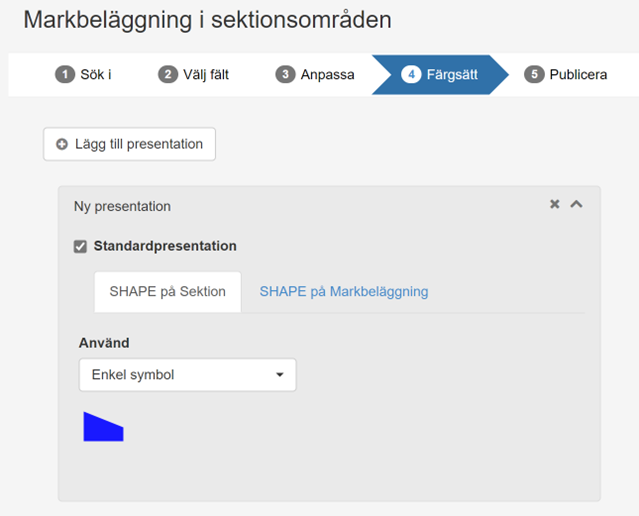Click the number 3 step badge
Viewport: 639px width, 516px height.
286,75
